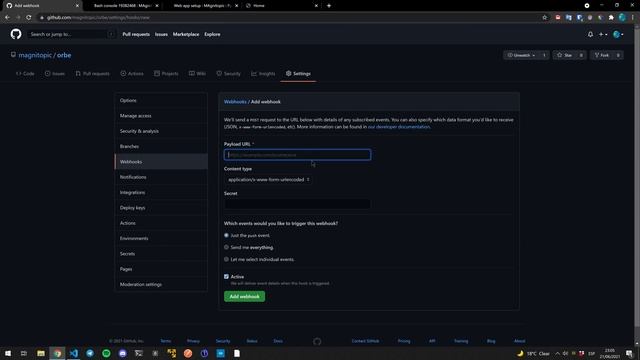This screenshot has width=640, height=360.
Task: Click the Star repository button
Action: [x=565, y=55]
